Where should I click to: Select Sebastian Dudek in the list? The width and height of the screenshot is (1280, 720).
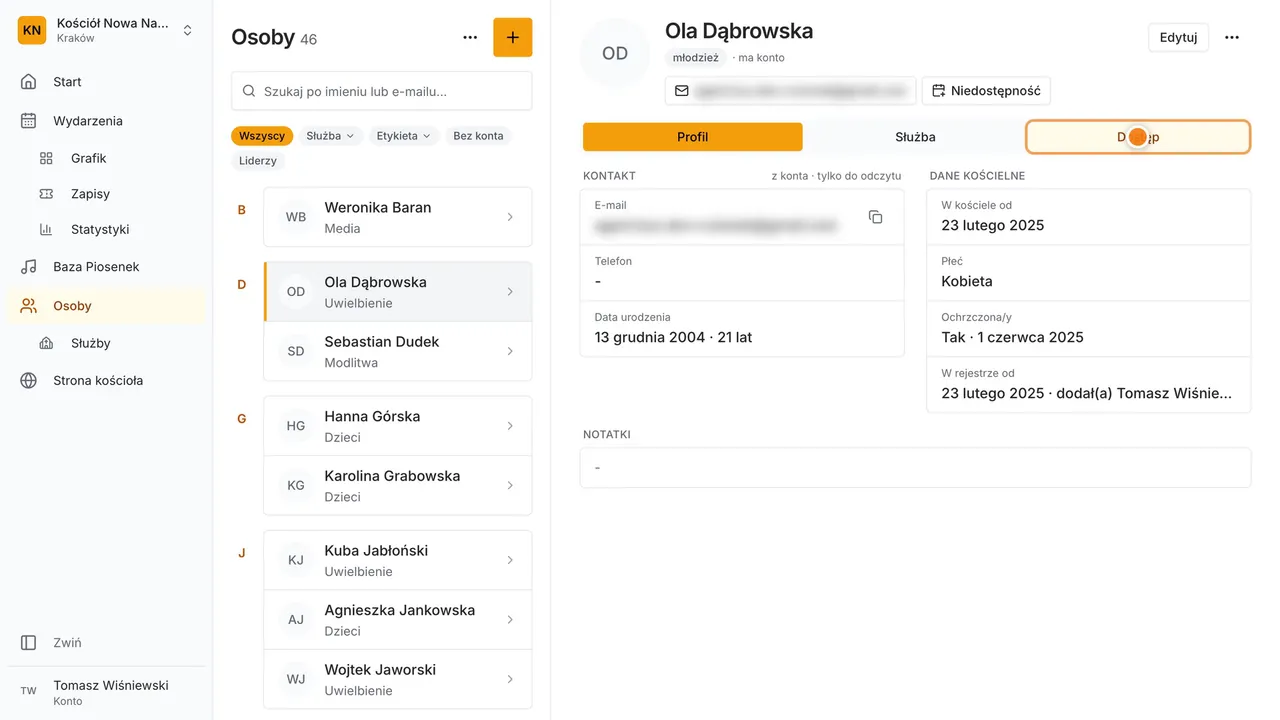pos(398,351)
